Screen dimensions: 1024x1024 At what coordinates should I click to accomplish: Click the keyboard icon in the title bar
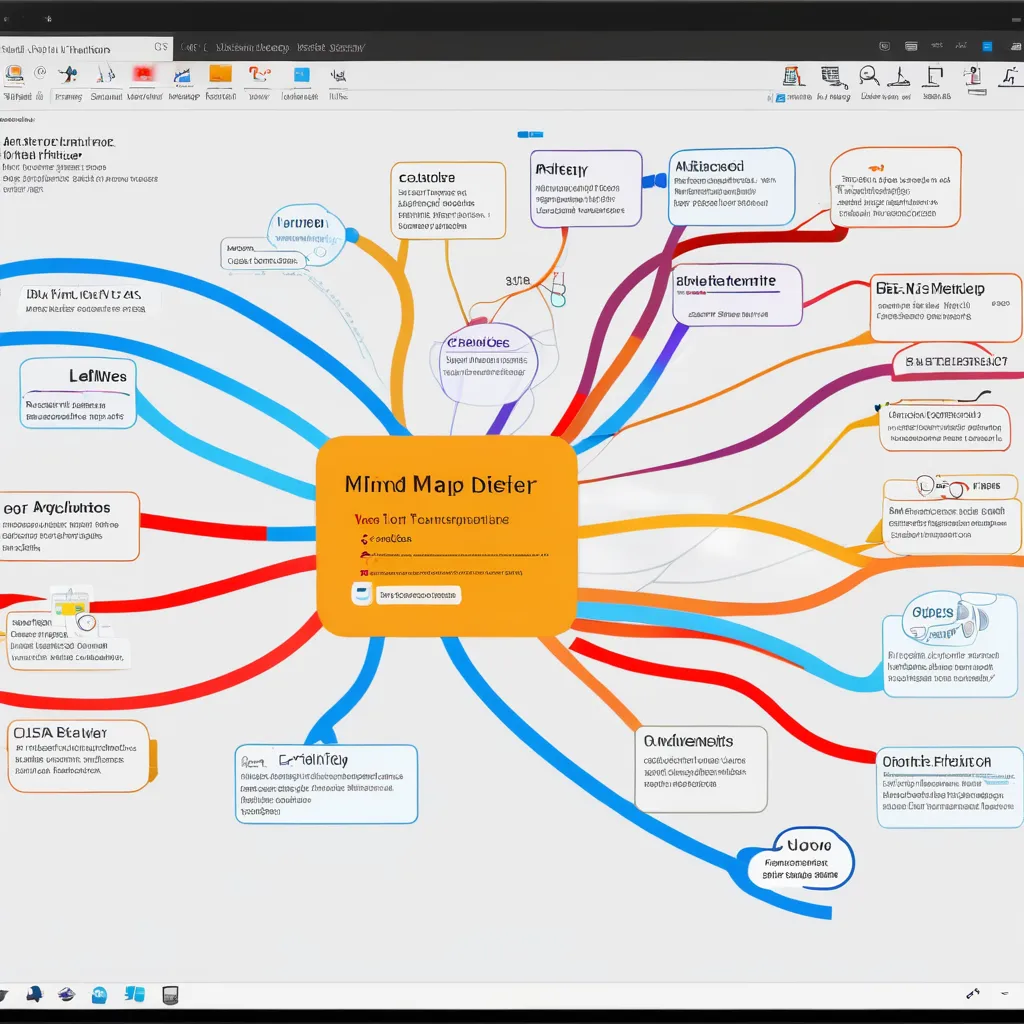[x=911, y=46]
